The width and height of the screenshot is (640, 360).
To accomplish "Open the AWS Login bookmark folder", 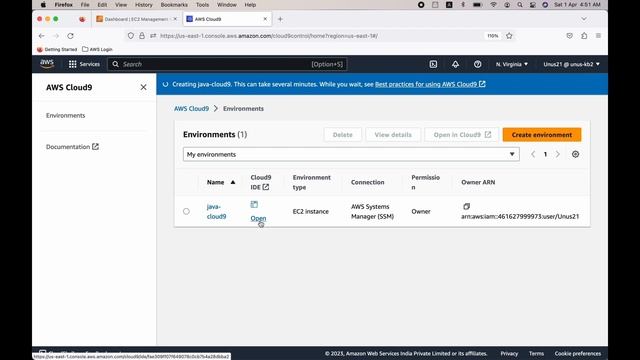I will pyautogui.click(x=97, y=49).
